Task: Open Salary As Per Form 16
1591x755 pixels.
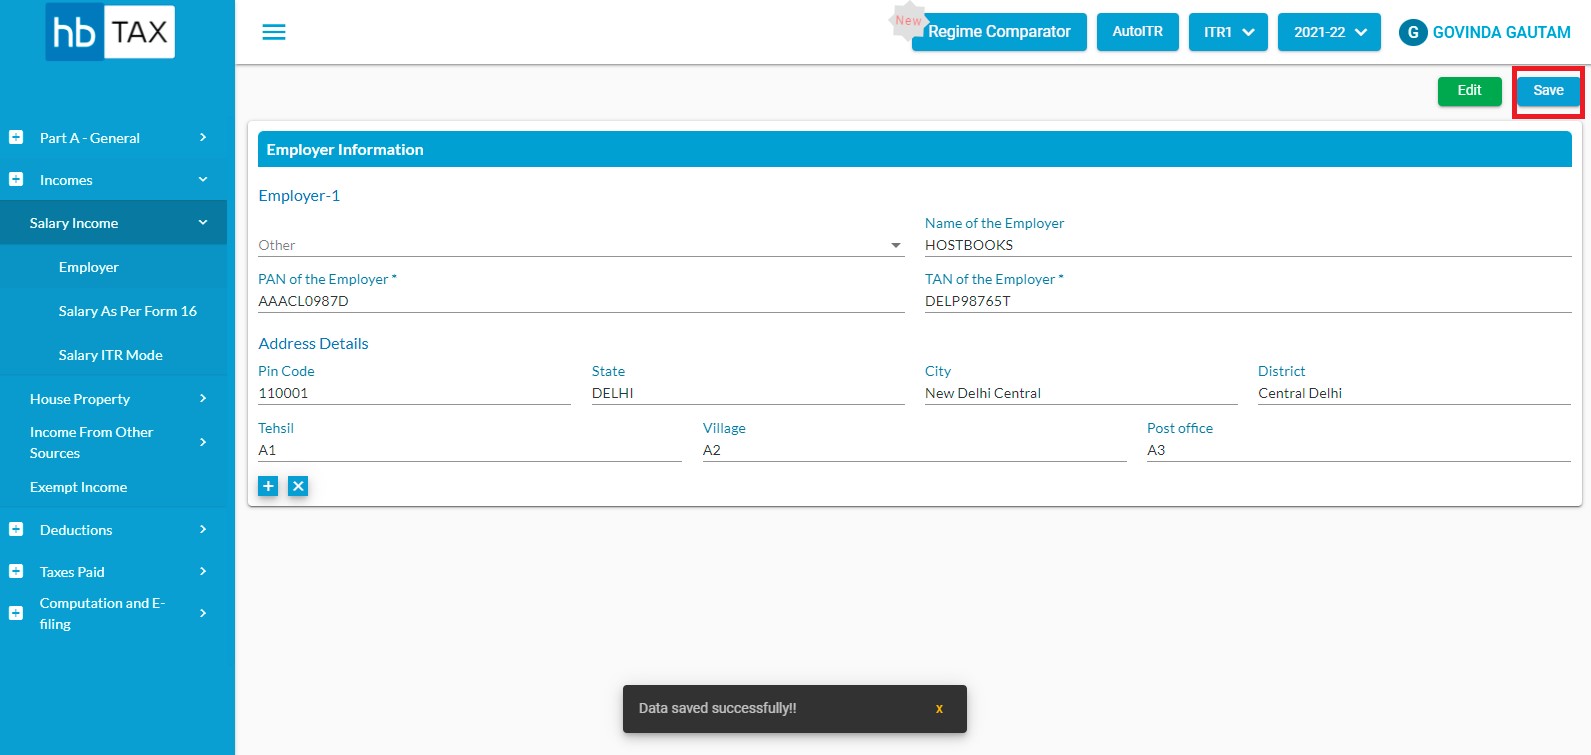Action: coord(127,311)
